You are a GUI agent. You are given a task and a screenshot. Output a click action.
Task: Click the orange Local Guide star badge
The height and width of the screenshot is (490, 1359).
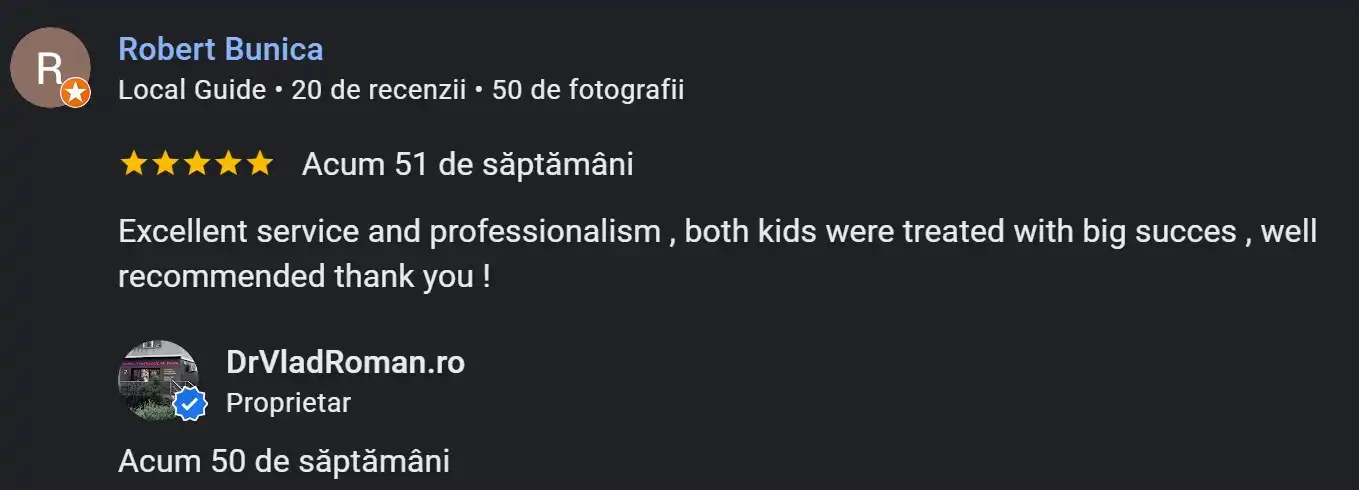[x=75, y=94]
